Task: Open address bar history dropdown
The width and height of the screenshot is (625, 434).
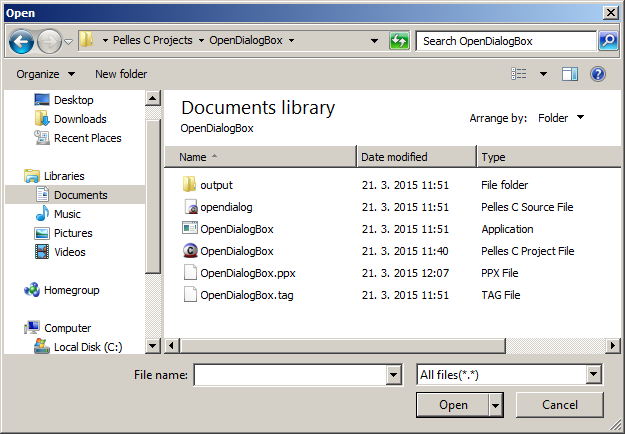Action: [374, 41]
